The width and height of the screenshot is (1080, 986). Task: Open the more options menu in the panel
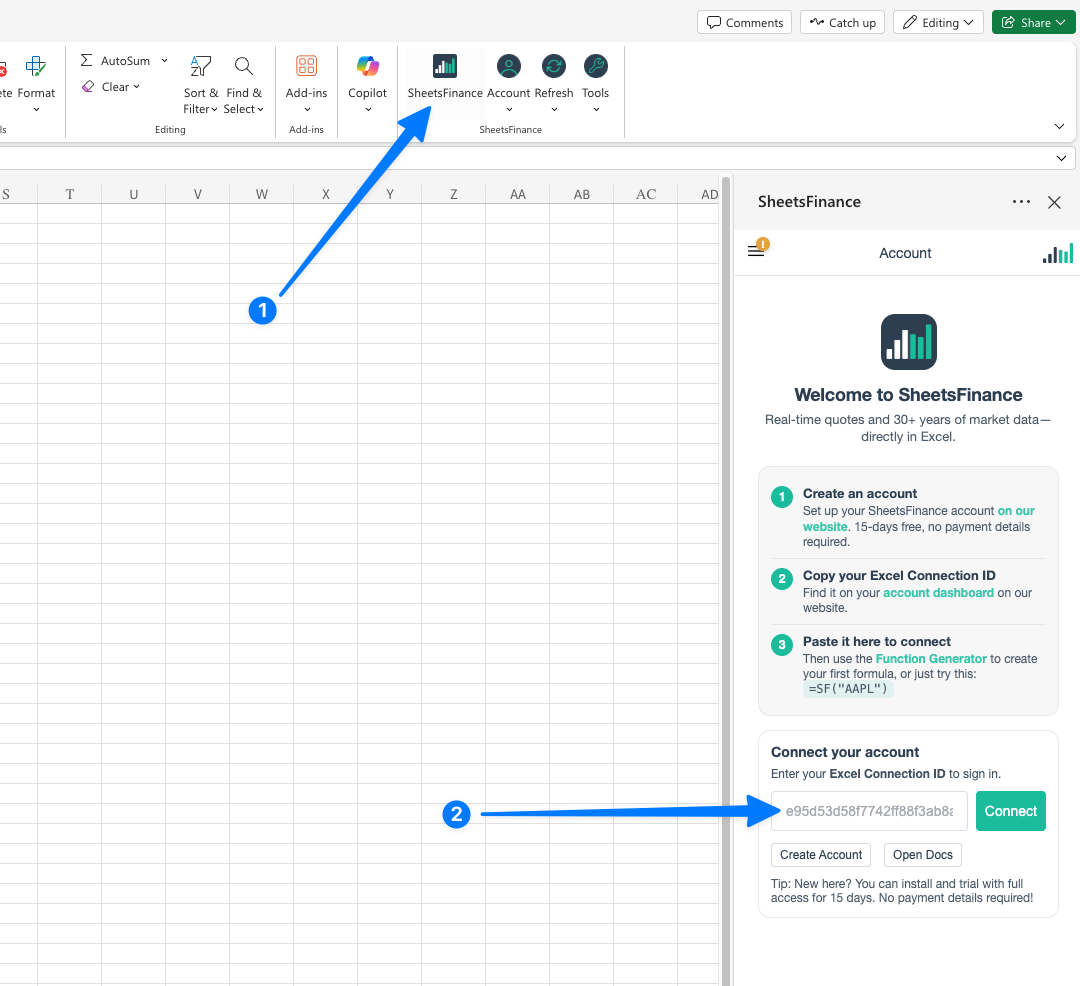click(x=1021, y=202)
